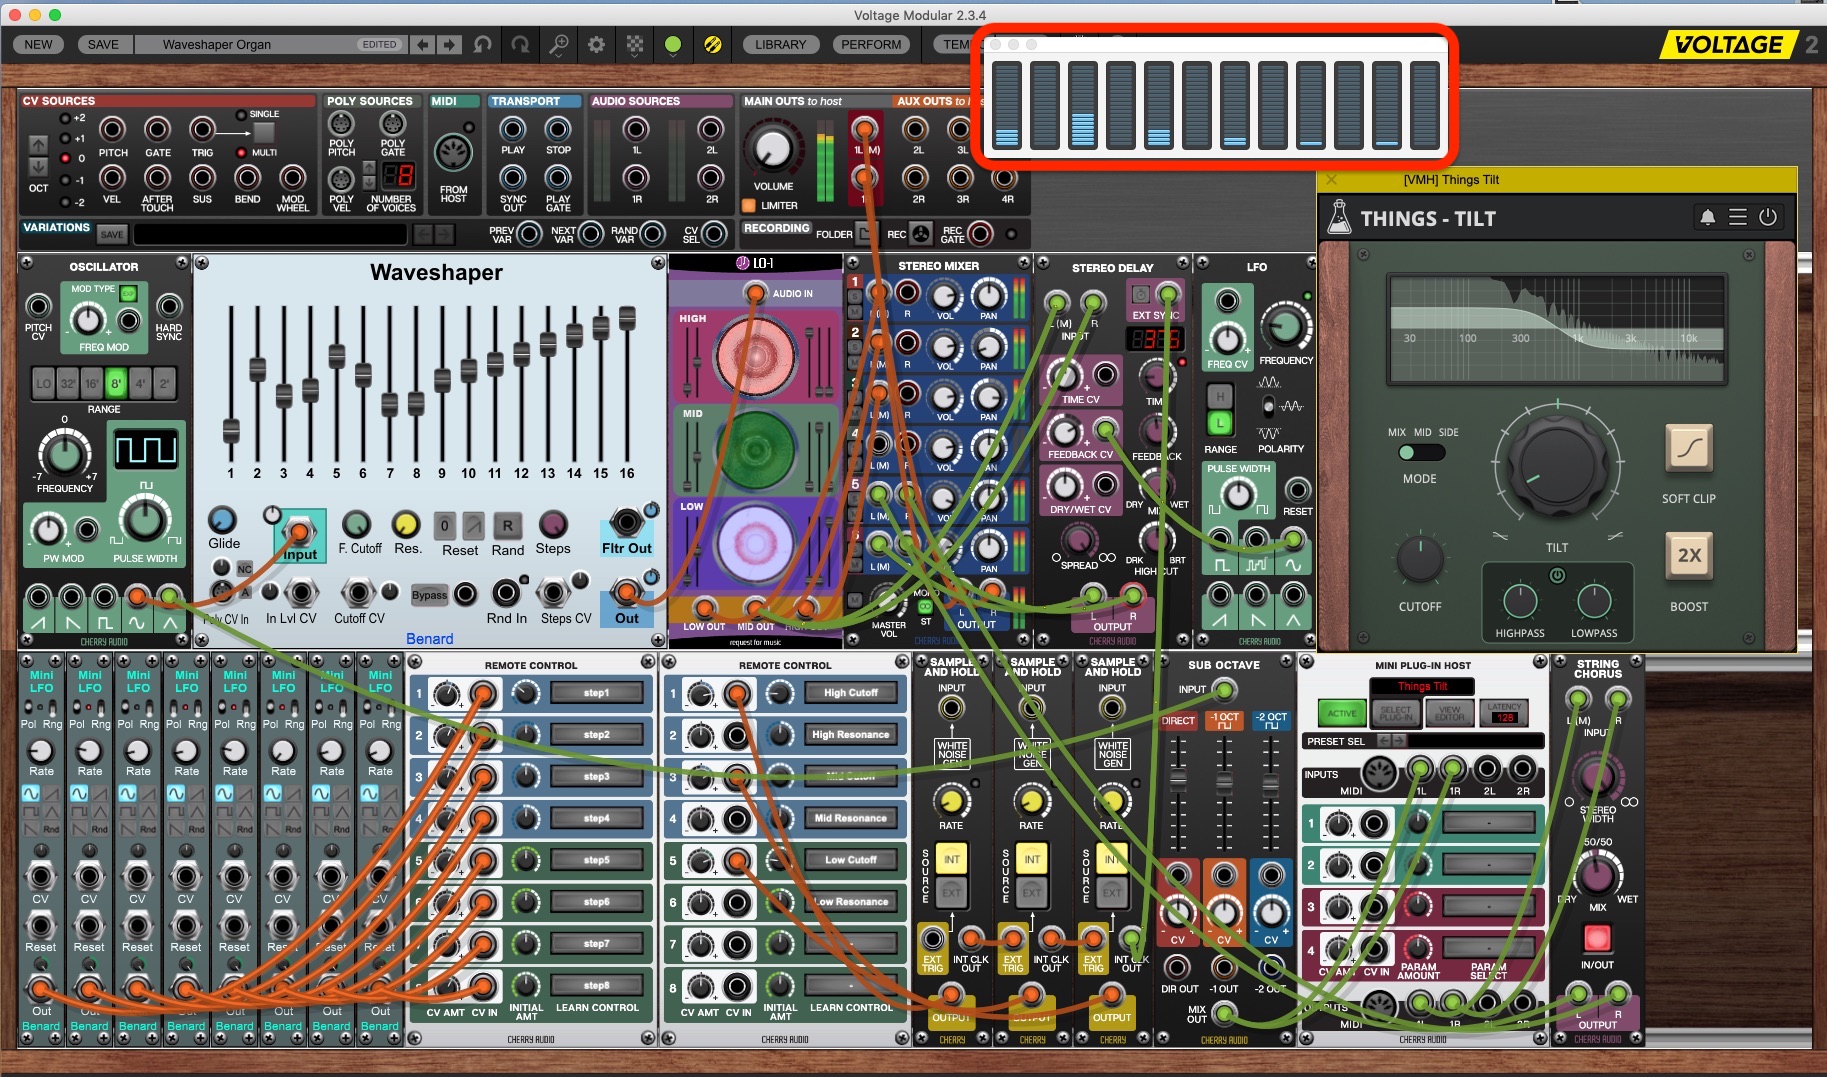
Task: Select sine waveform on first Mini LFO
Action: tap(31, 793)
